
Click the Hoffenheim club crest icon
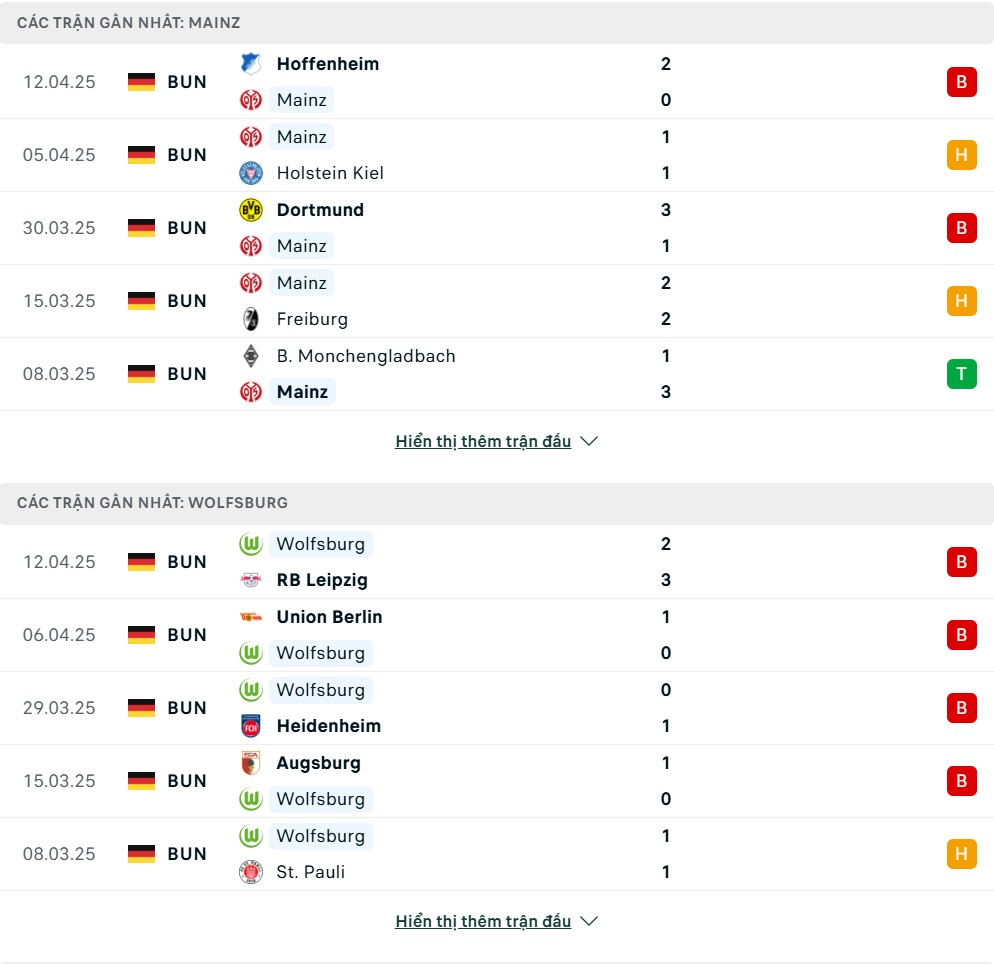(250, 63)
